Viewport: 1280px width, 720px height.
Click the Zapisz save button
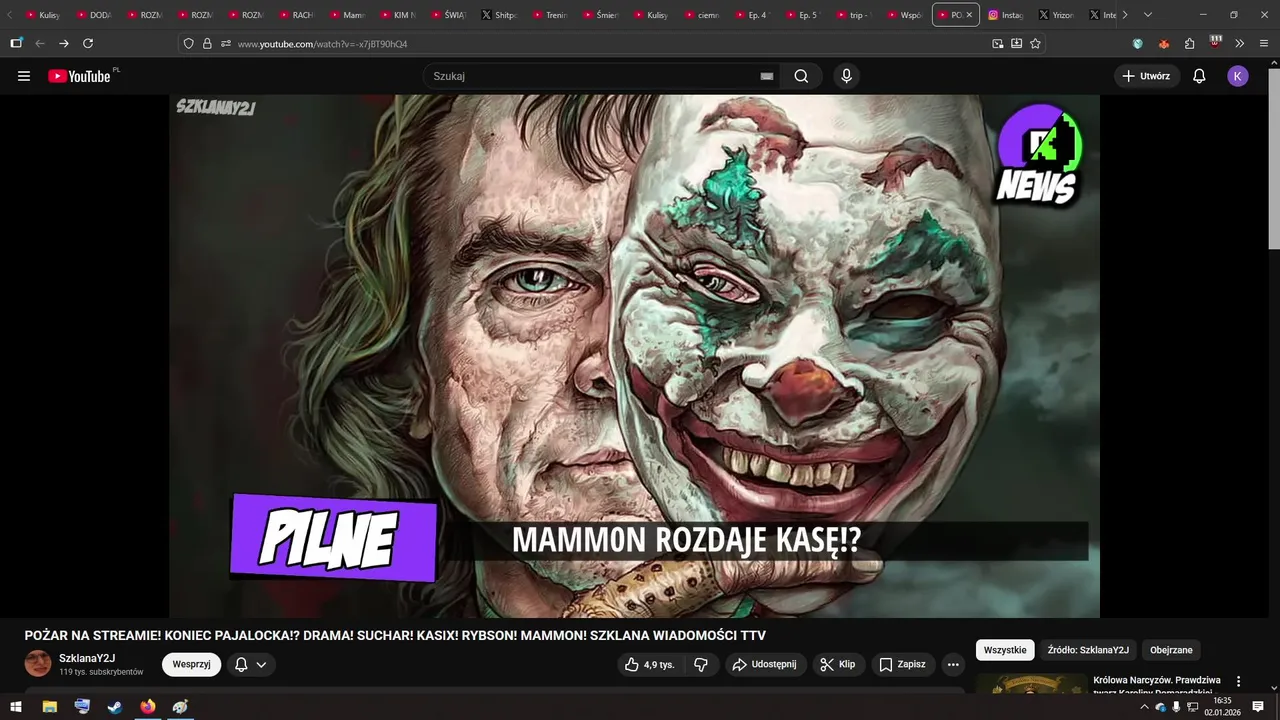(x=902, y=664)
